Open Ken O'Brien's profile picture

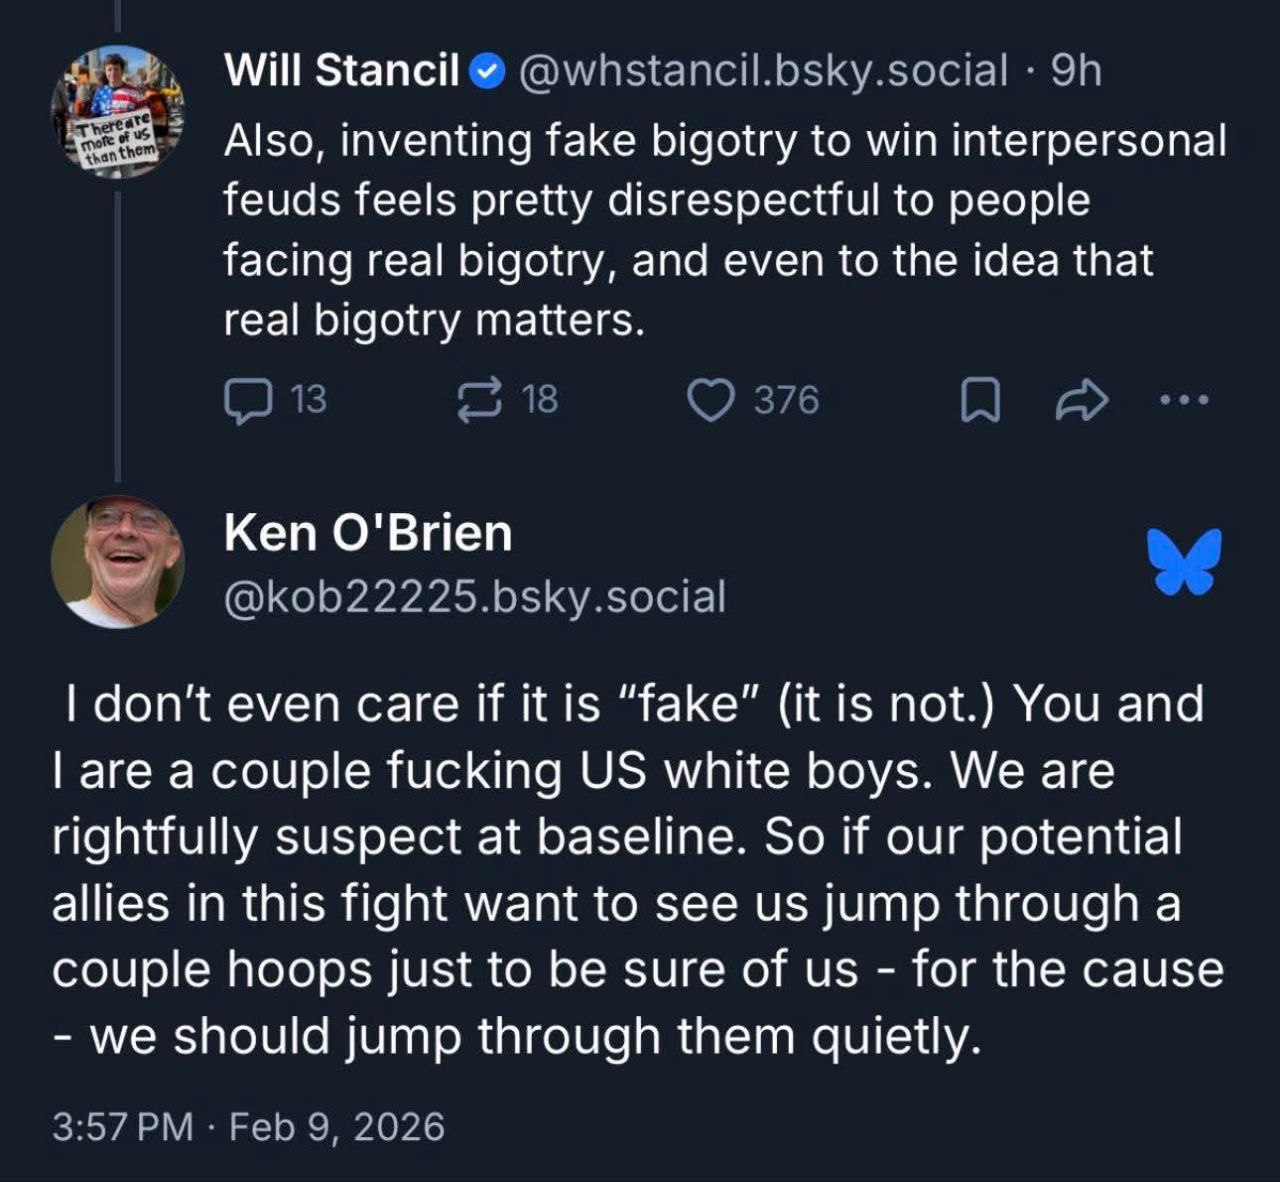(x=117, y=560)
